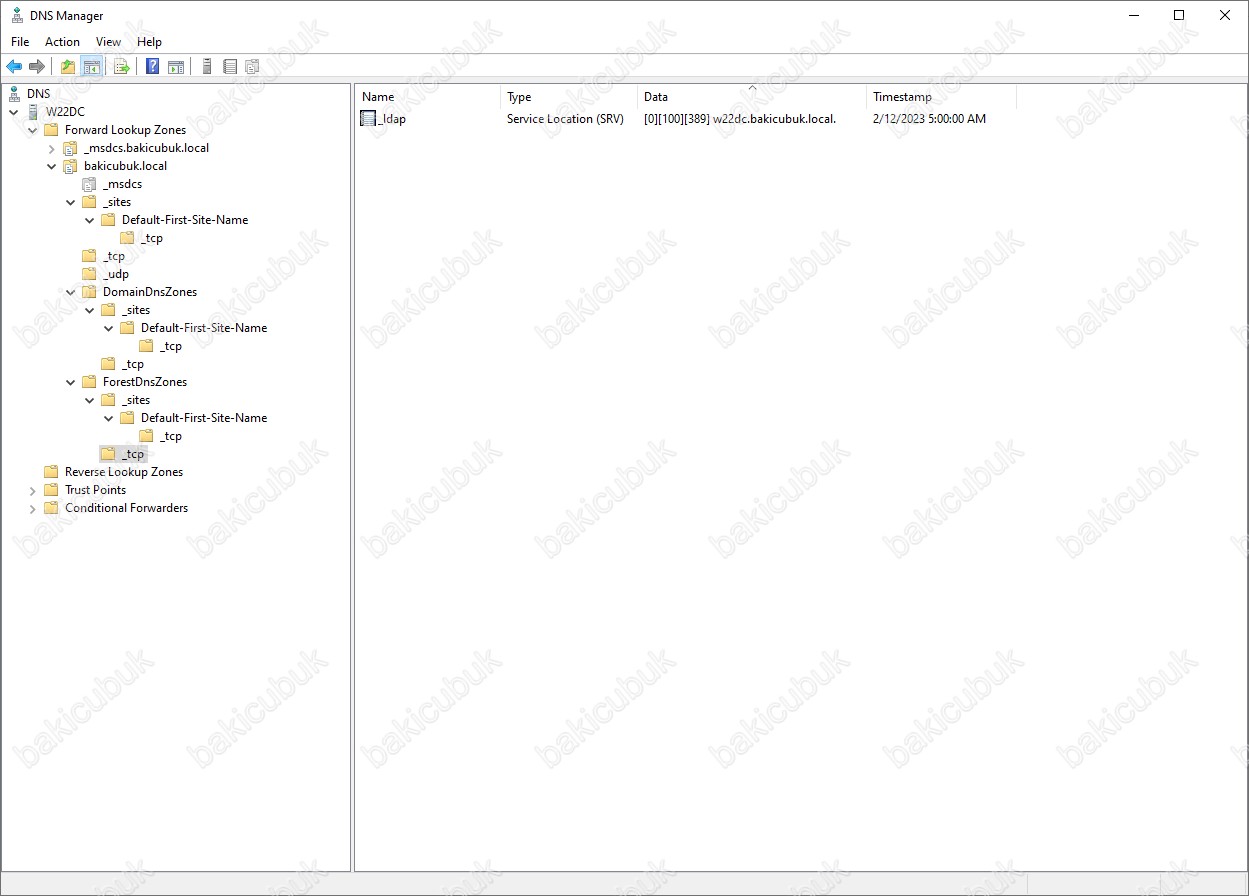Click the gray Forward arrow in toolbar
This screenshot has width=1249, height=896.
pos(37,67)
